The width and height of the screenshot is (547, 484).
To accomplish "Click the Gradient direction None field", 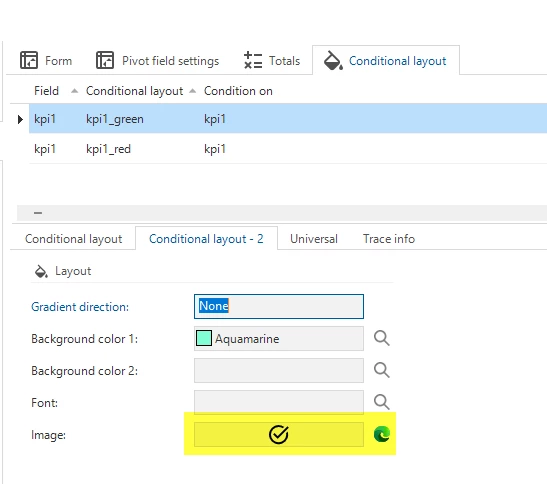I will (x=279, y=306).
